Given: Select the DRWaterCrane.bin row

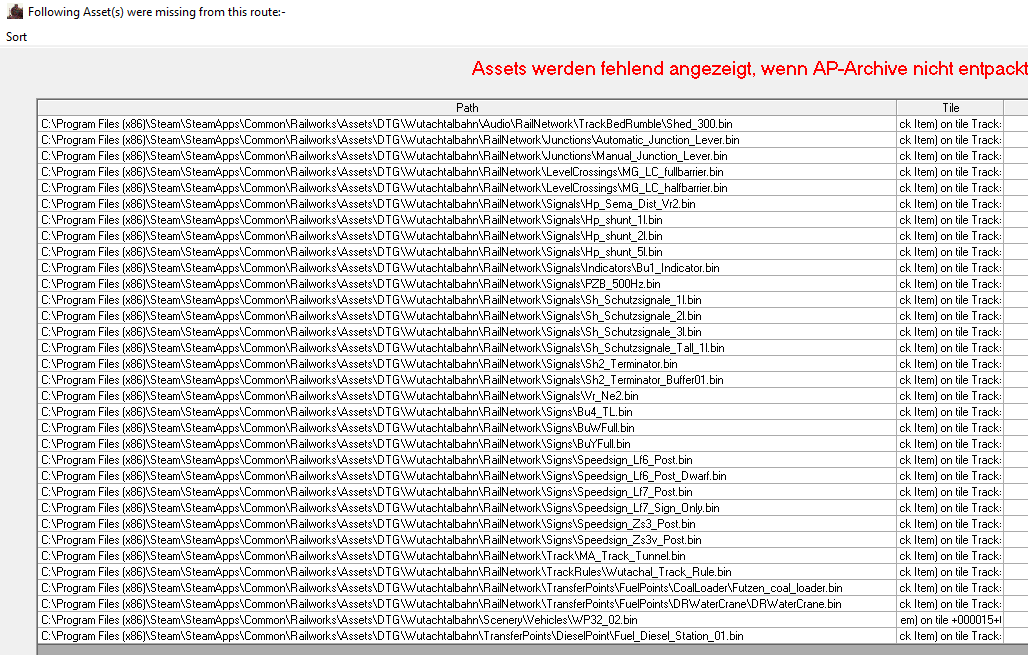Looking at the screenshot, I should point(467,604).
